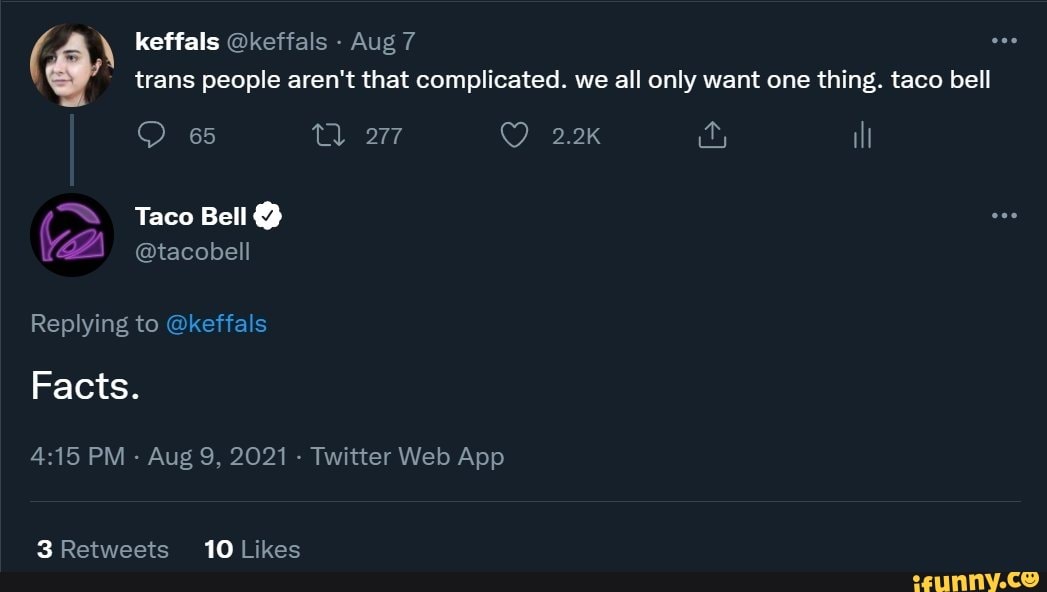The image size is (1047, 592).
Task: Expand the thread connector line below keffals' avatar
Action: [x=72, y=150]
